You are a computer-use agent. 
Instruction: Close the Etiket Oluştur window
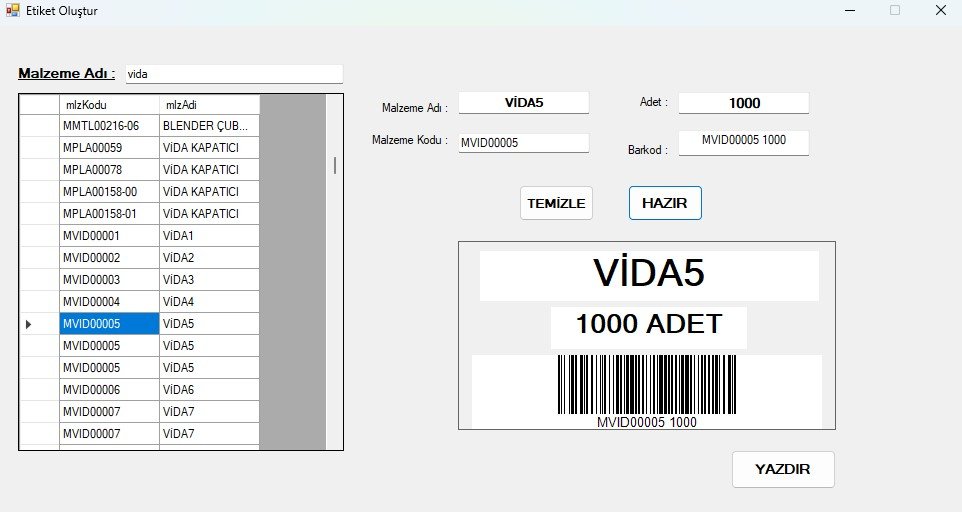pyautogui.click(x=941, y=10)
